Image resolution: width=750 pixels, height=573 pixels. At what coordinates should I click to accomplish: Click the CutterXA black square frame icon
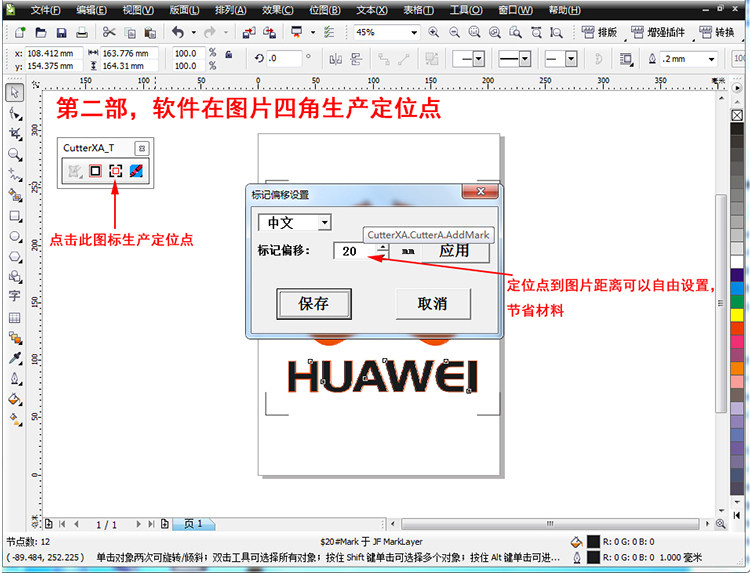tap(95, 171)
